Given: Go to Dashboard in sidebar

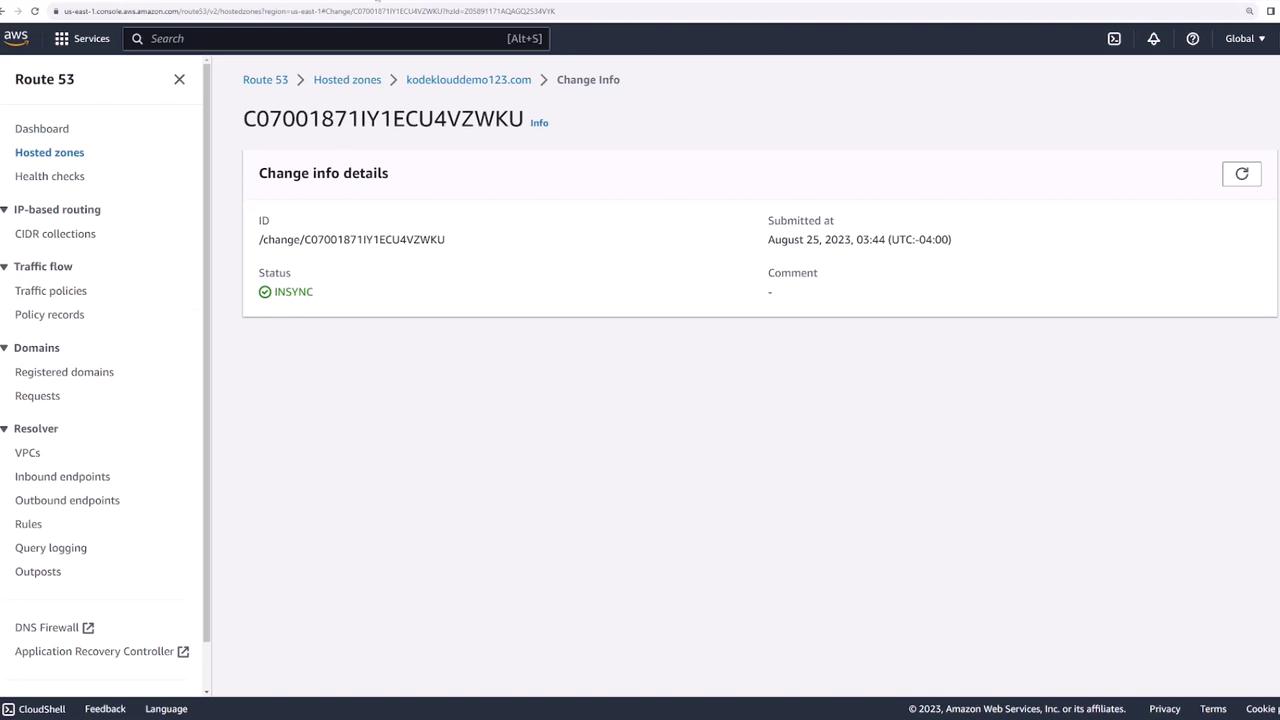Looking at the screenshot, I should (42, 129).
